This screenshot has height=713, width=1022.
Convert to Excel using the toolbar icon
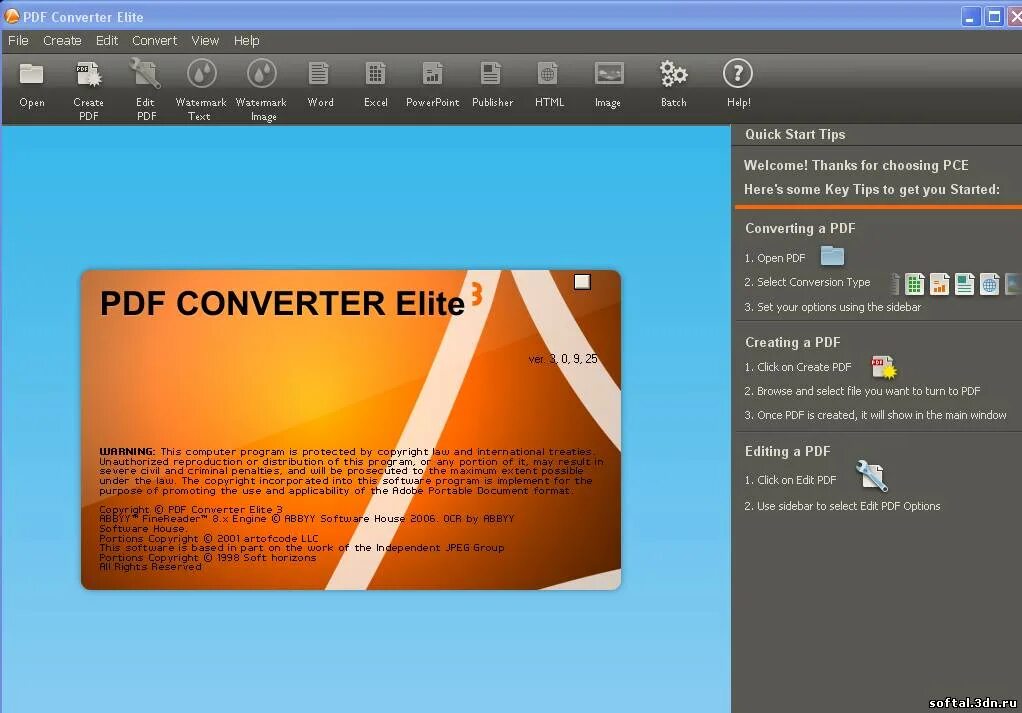375,74
